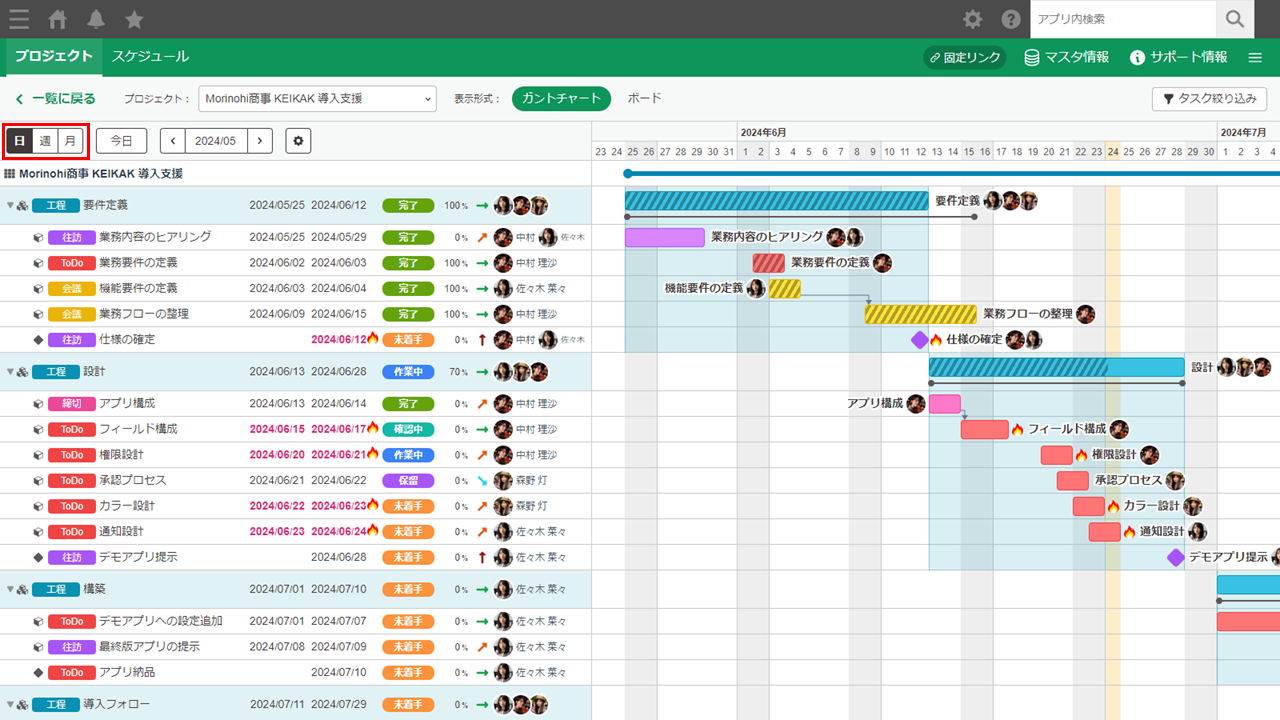Viewport: 1280px width, 720px height.
Task: Open the settings gear in top bar
Action: coord(972,19)
